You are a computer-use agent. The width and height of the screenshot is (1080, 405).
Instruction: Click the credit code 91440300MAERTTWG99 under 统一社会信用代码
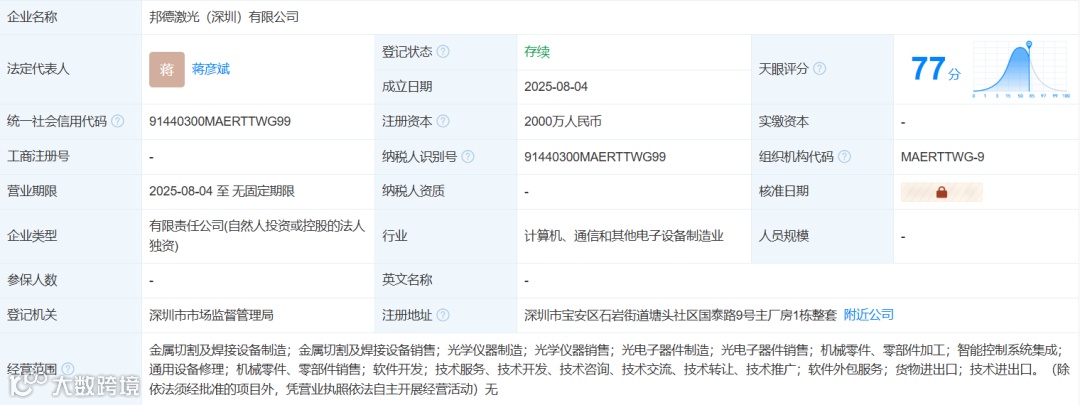tap(220, 121)
